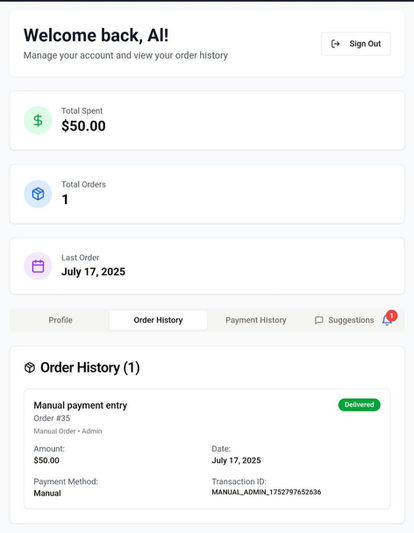This screenshot has height=533, width=414.
Task: Click the green dollar sign icon
Action: (x=38, y=120)
